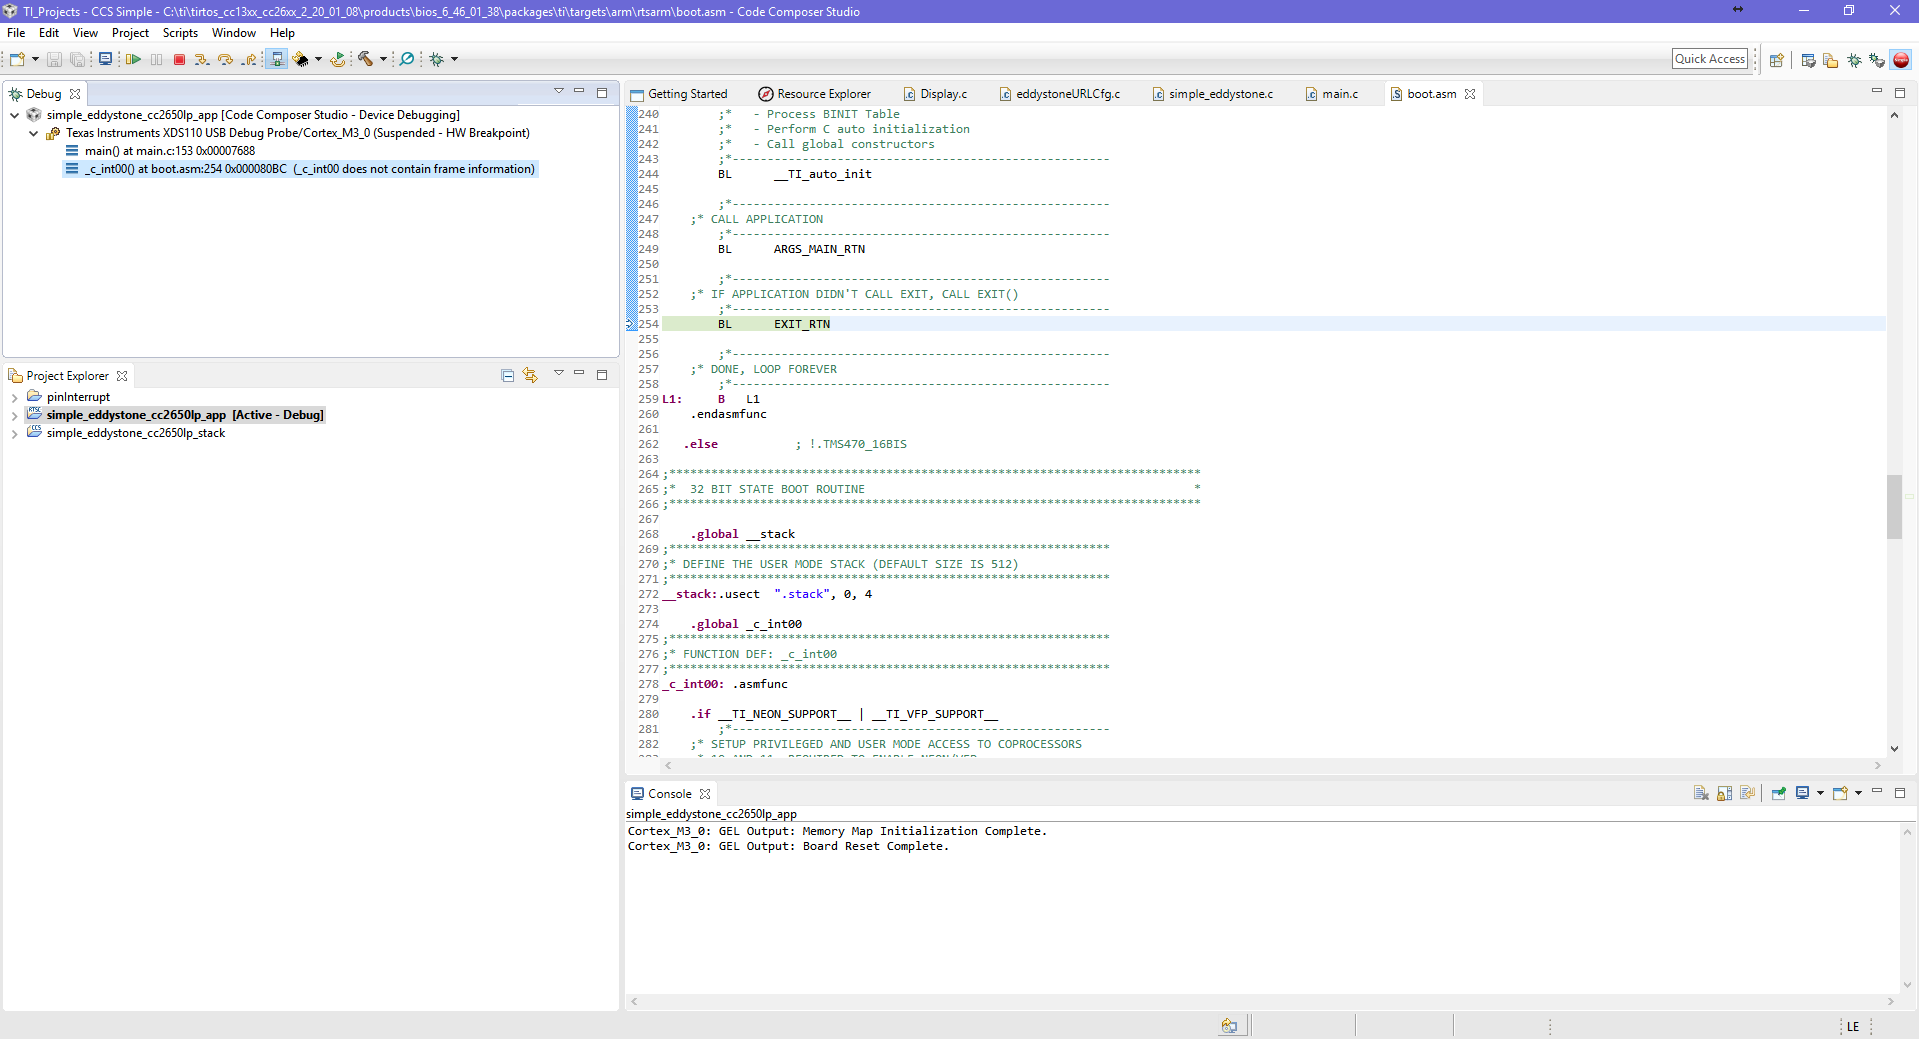Click the Step Into icon
The height and width of the screenshot is (1039, 1919).
202,60
